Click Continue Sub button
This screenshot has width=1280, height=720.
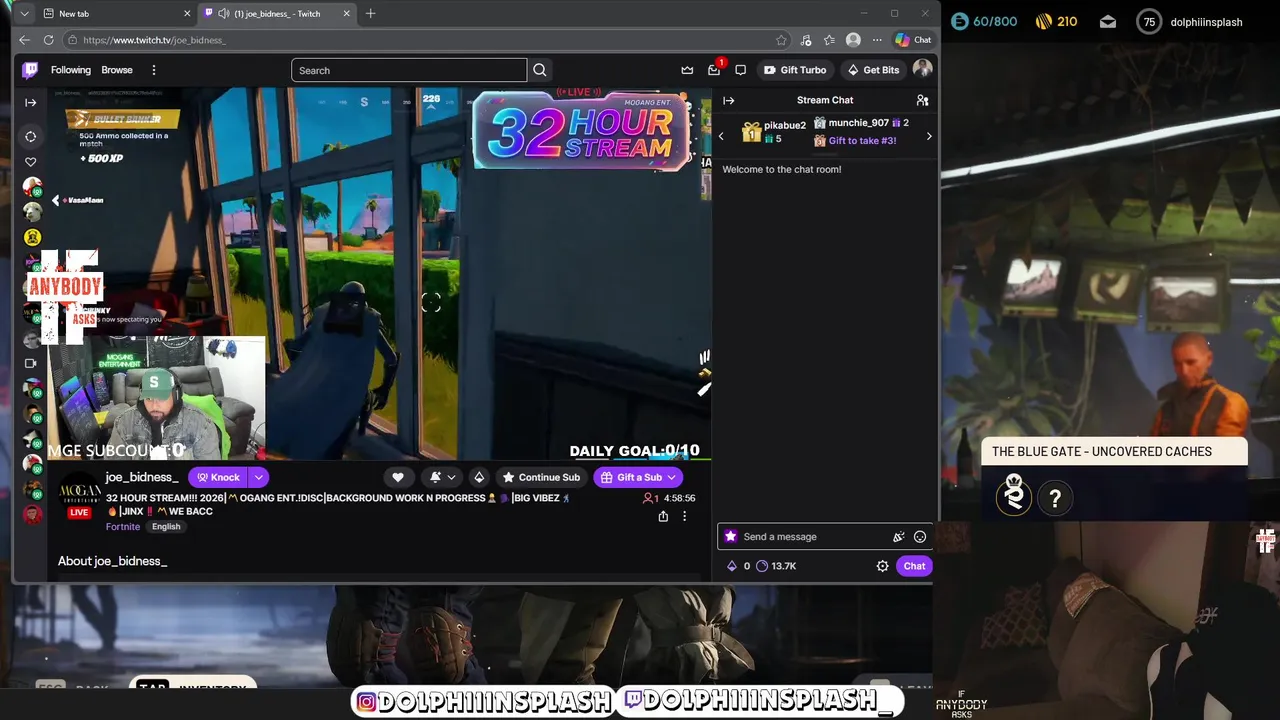click(541, 477)
